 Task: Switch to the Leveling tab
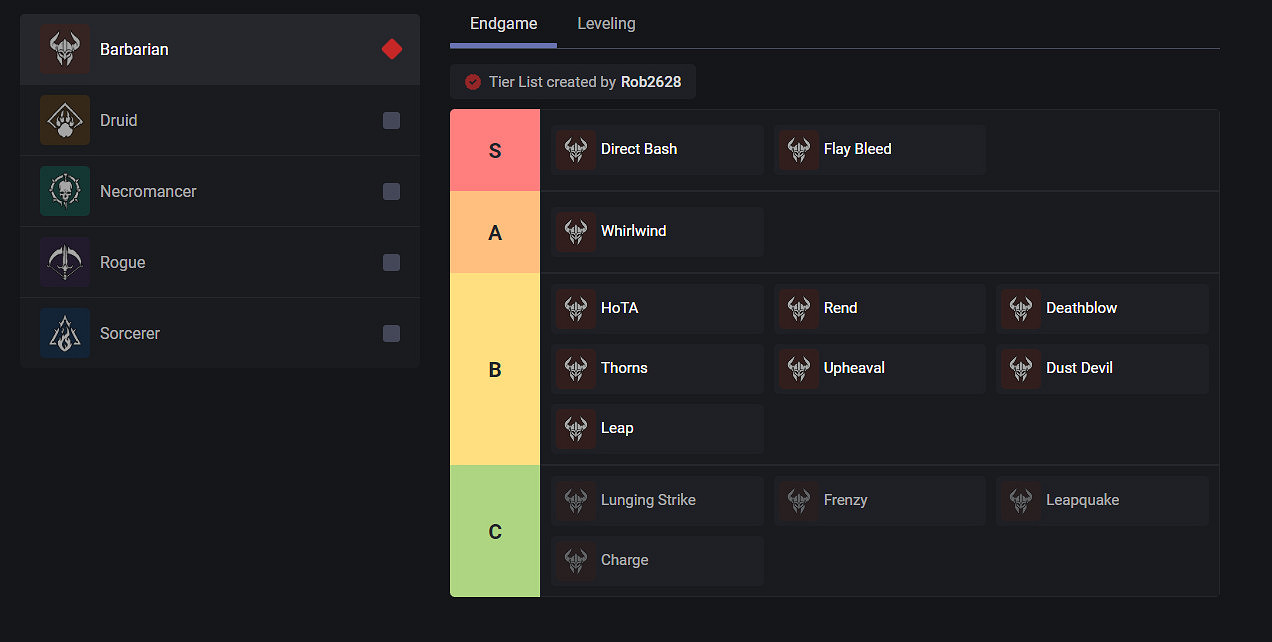(x=606, y=24)
